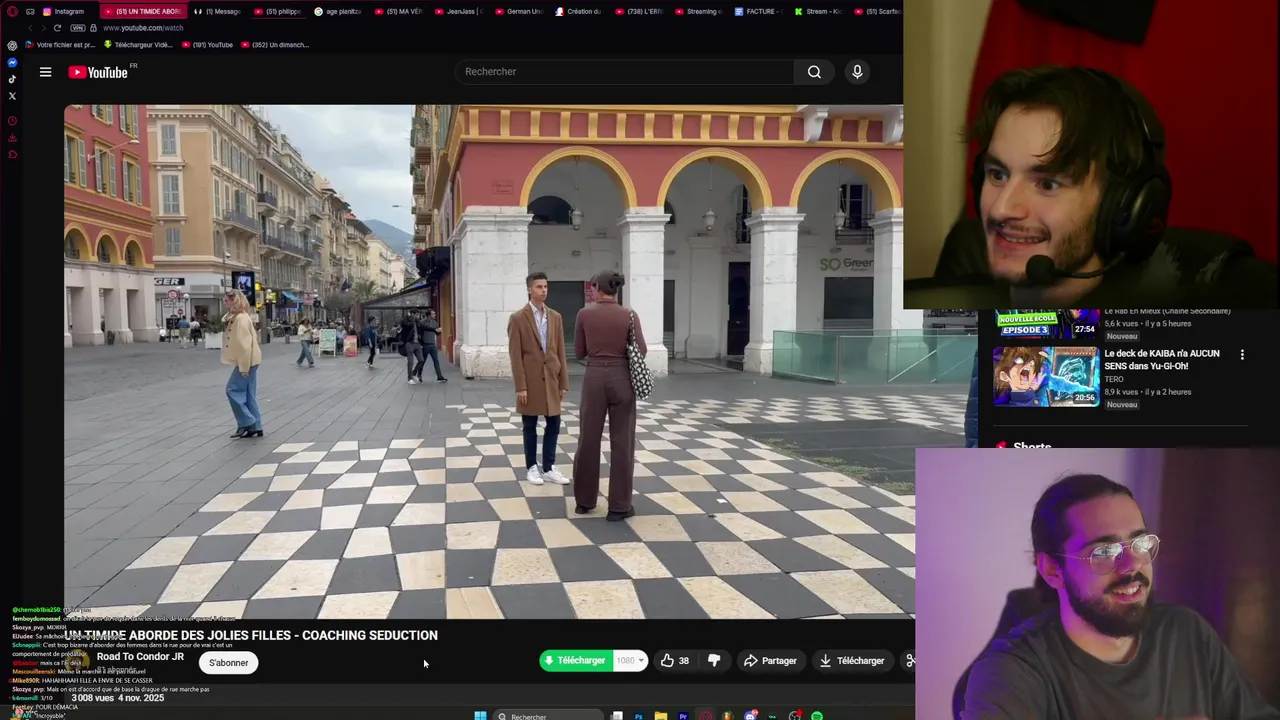Open File Explorer from the taskbar
The height and width of the screenshot is (720, 1280).
click(x=661, y=716)
